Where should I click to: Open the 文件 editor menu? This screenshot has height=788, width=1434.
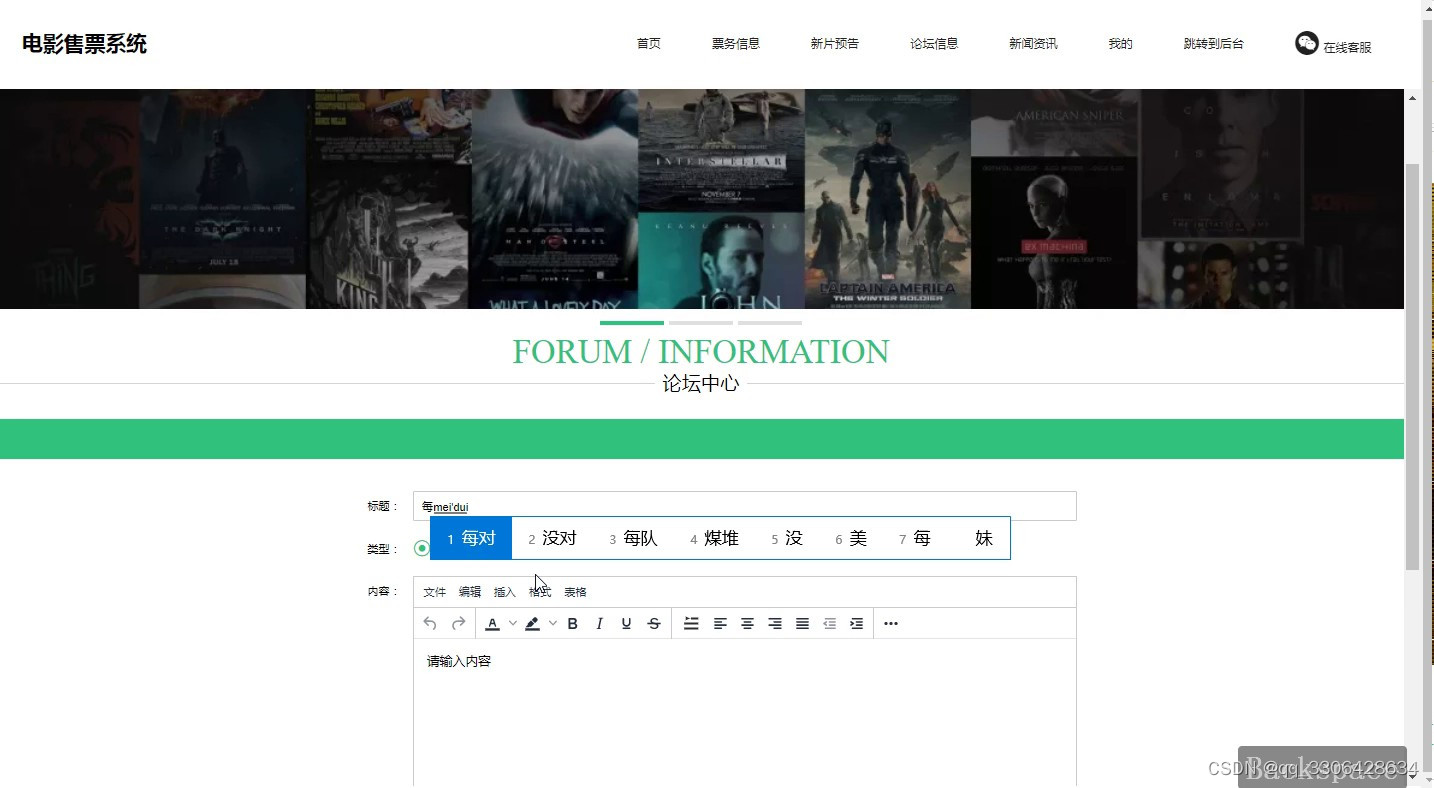tap(434, 592)
